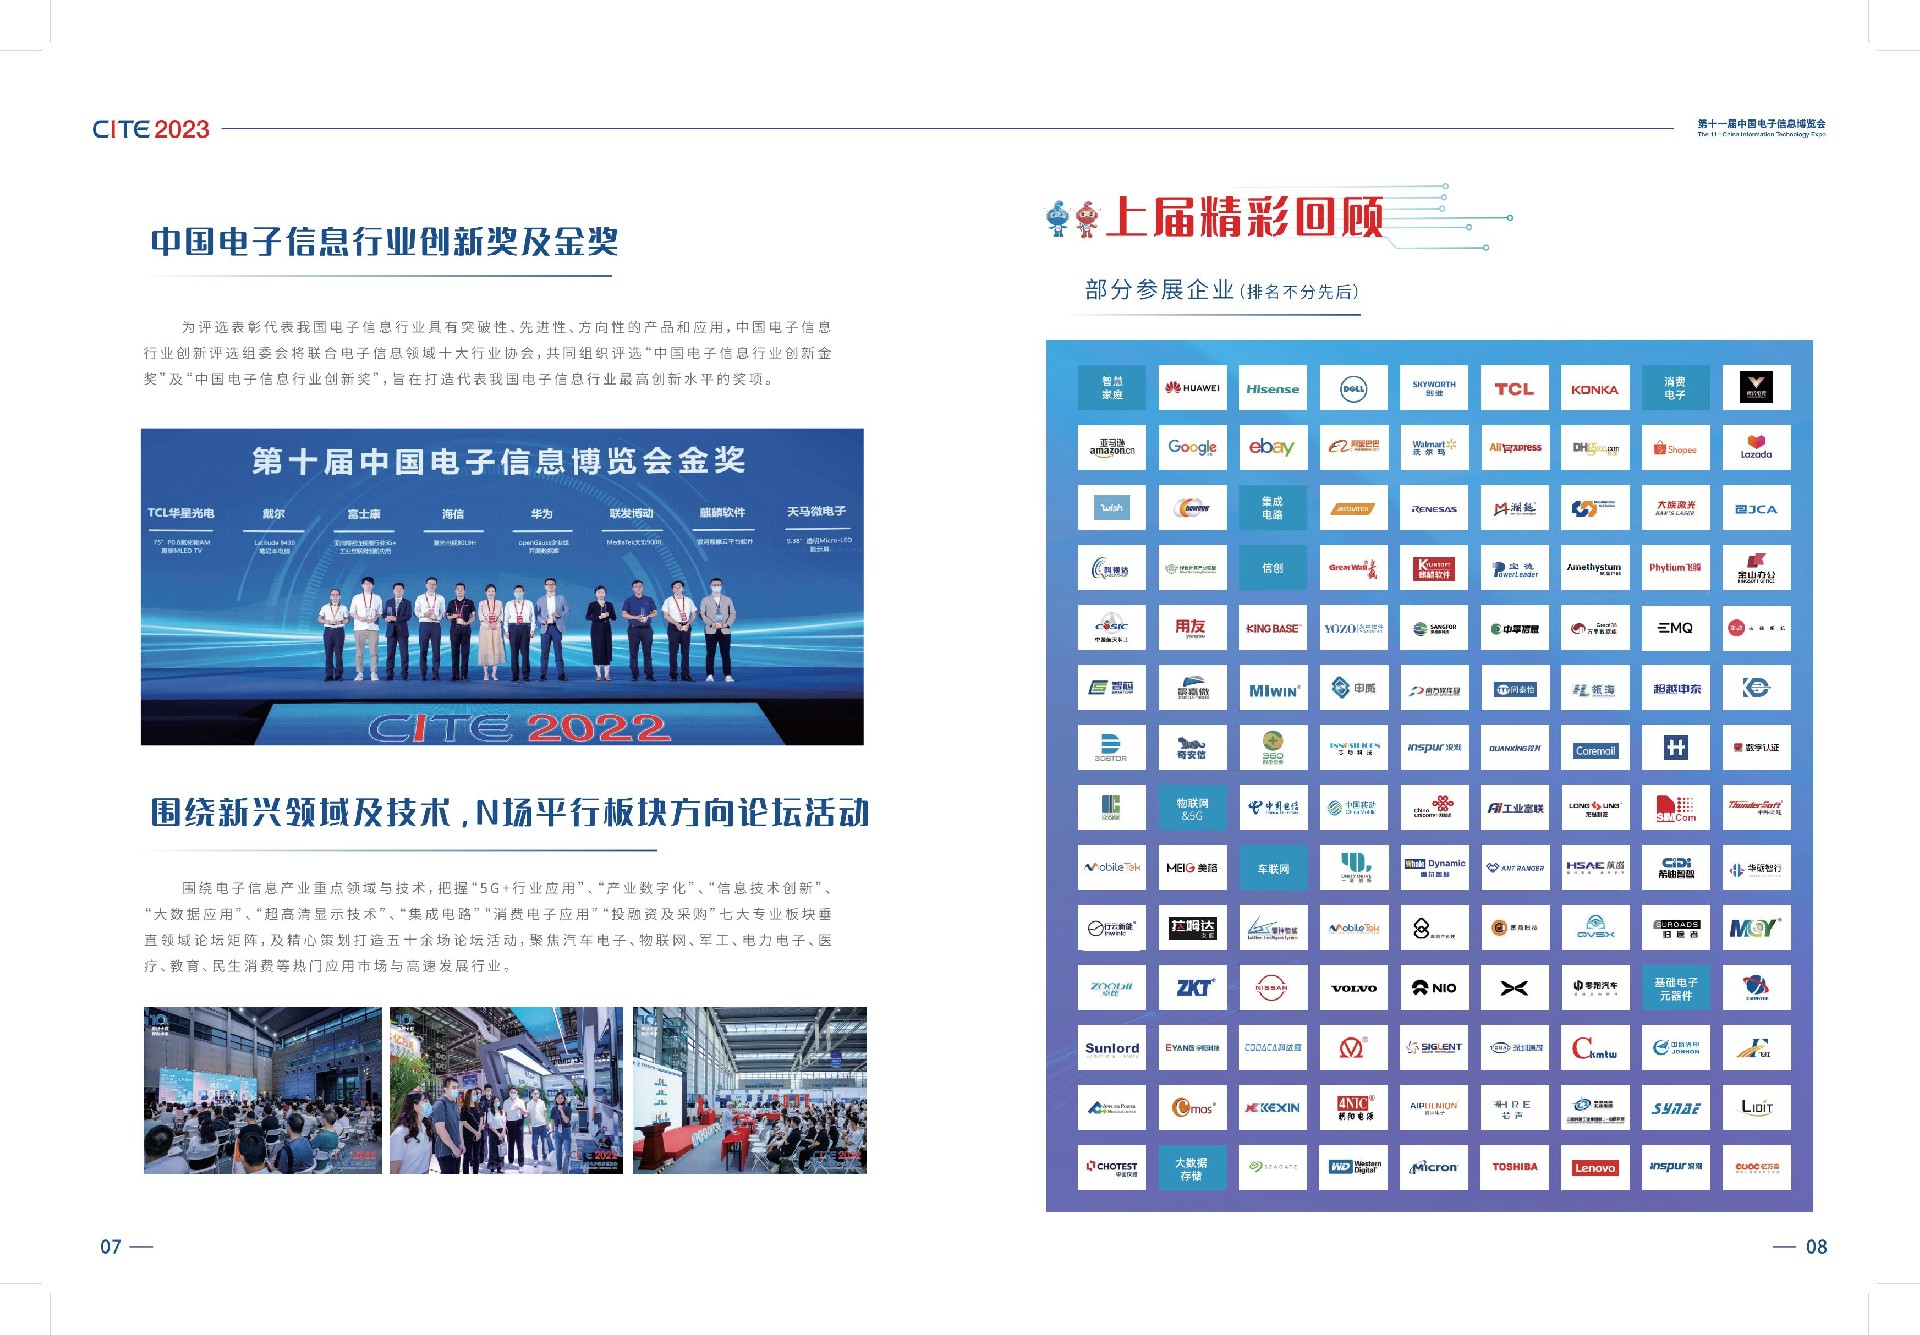Click the 中国电信 logo tile
Image resolution: width=1920 pixels, height=1335 pixels.
pos(1273,808)
